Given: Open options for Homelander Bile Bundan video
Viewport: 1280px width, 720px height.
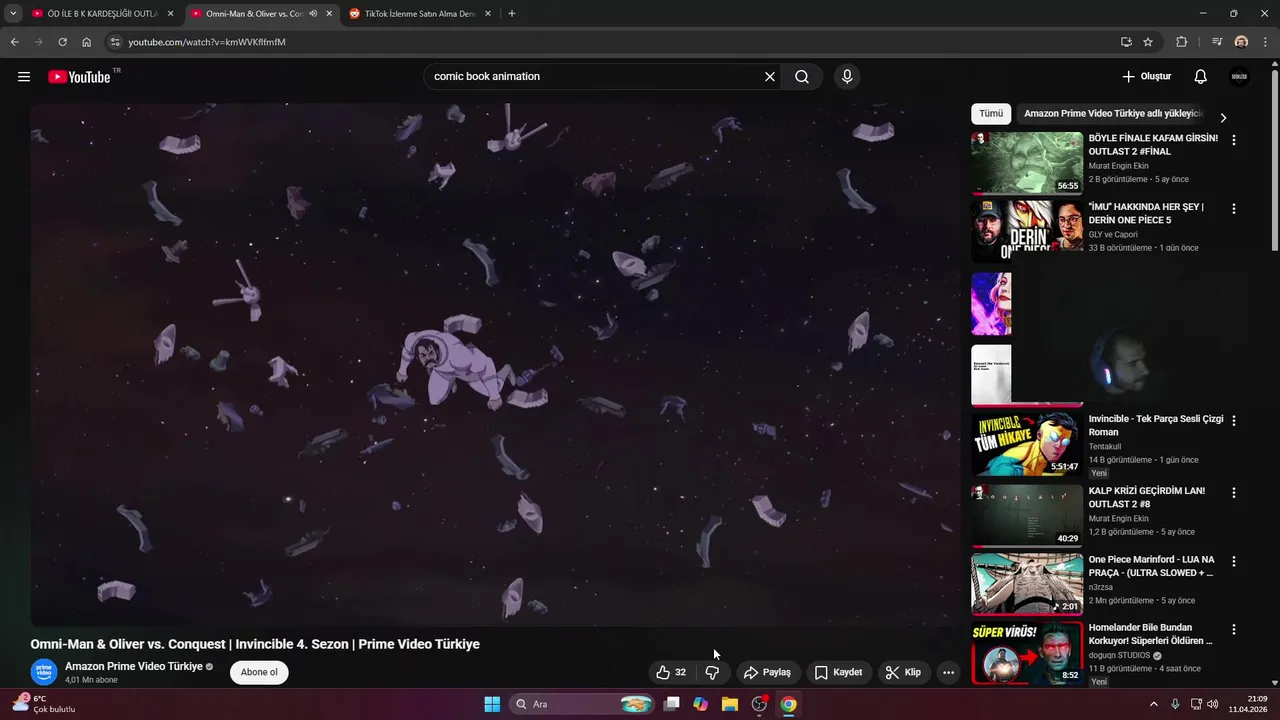Looking at the screenshot, I should tap(1233, 630).
